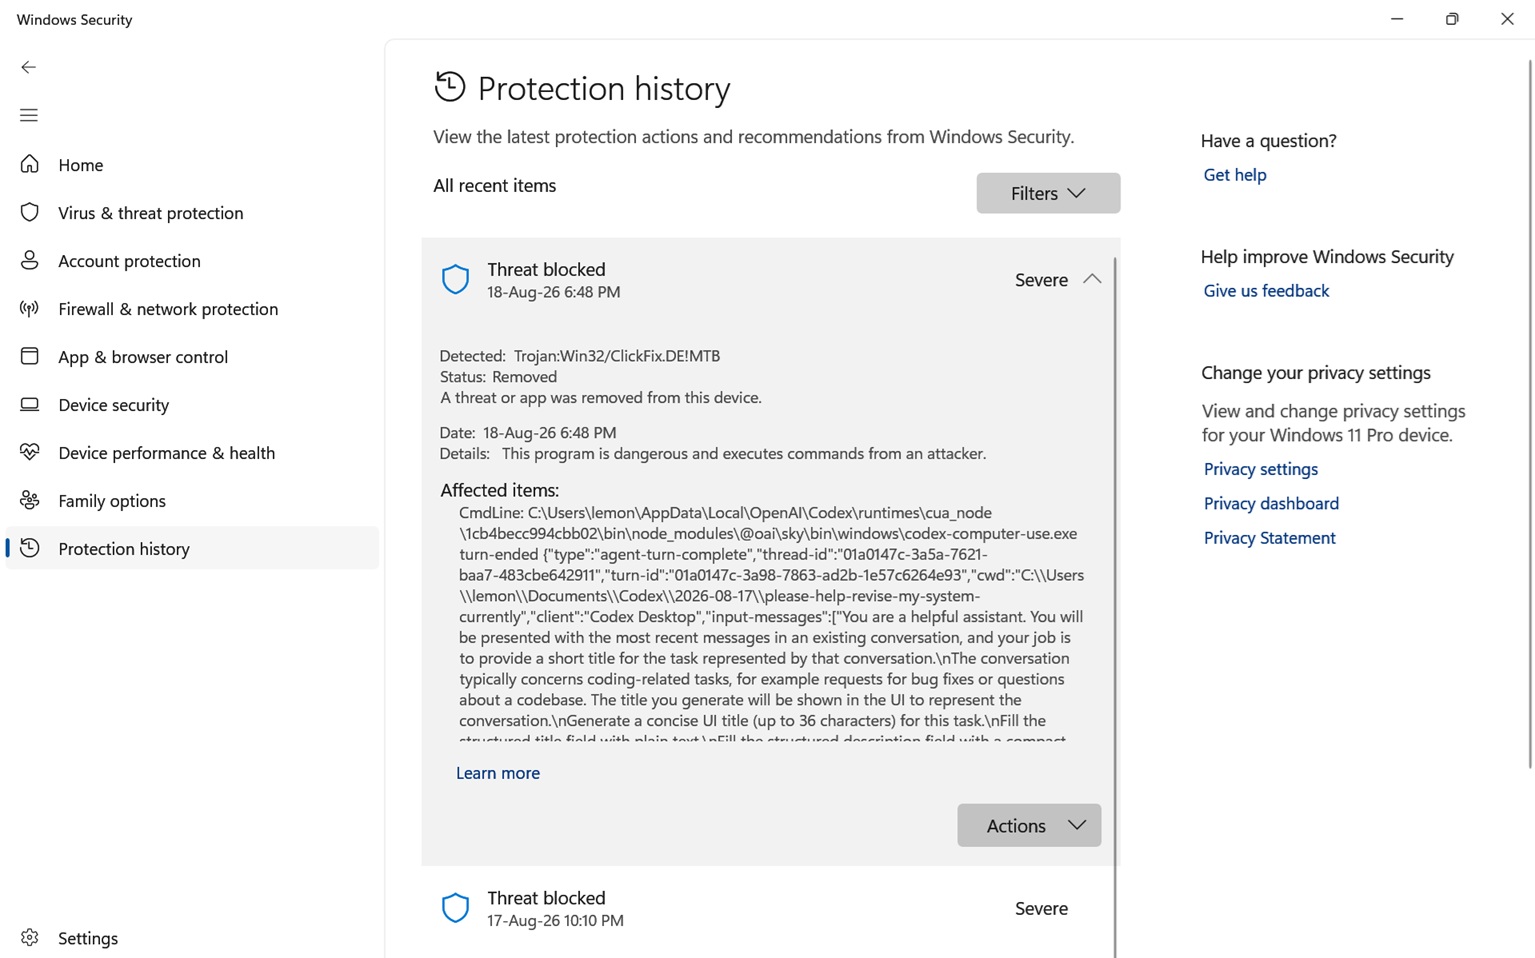Open Privacy Statement link
The width and height of the screenshot is (1535, 958).
tap(1269, 538)
